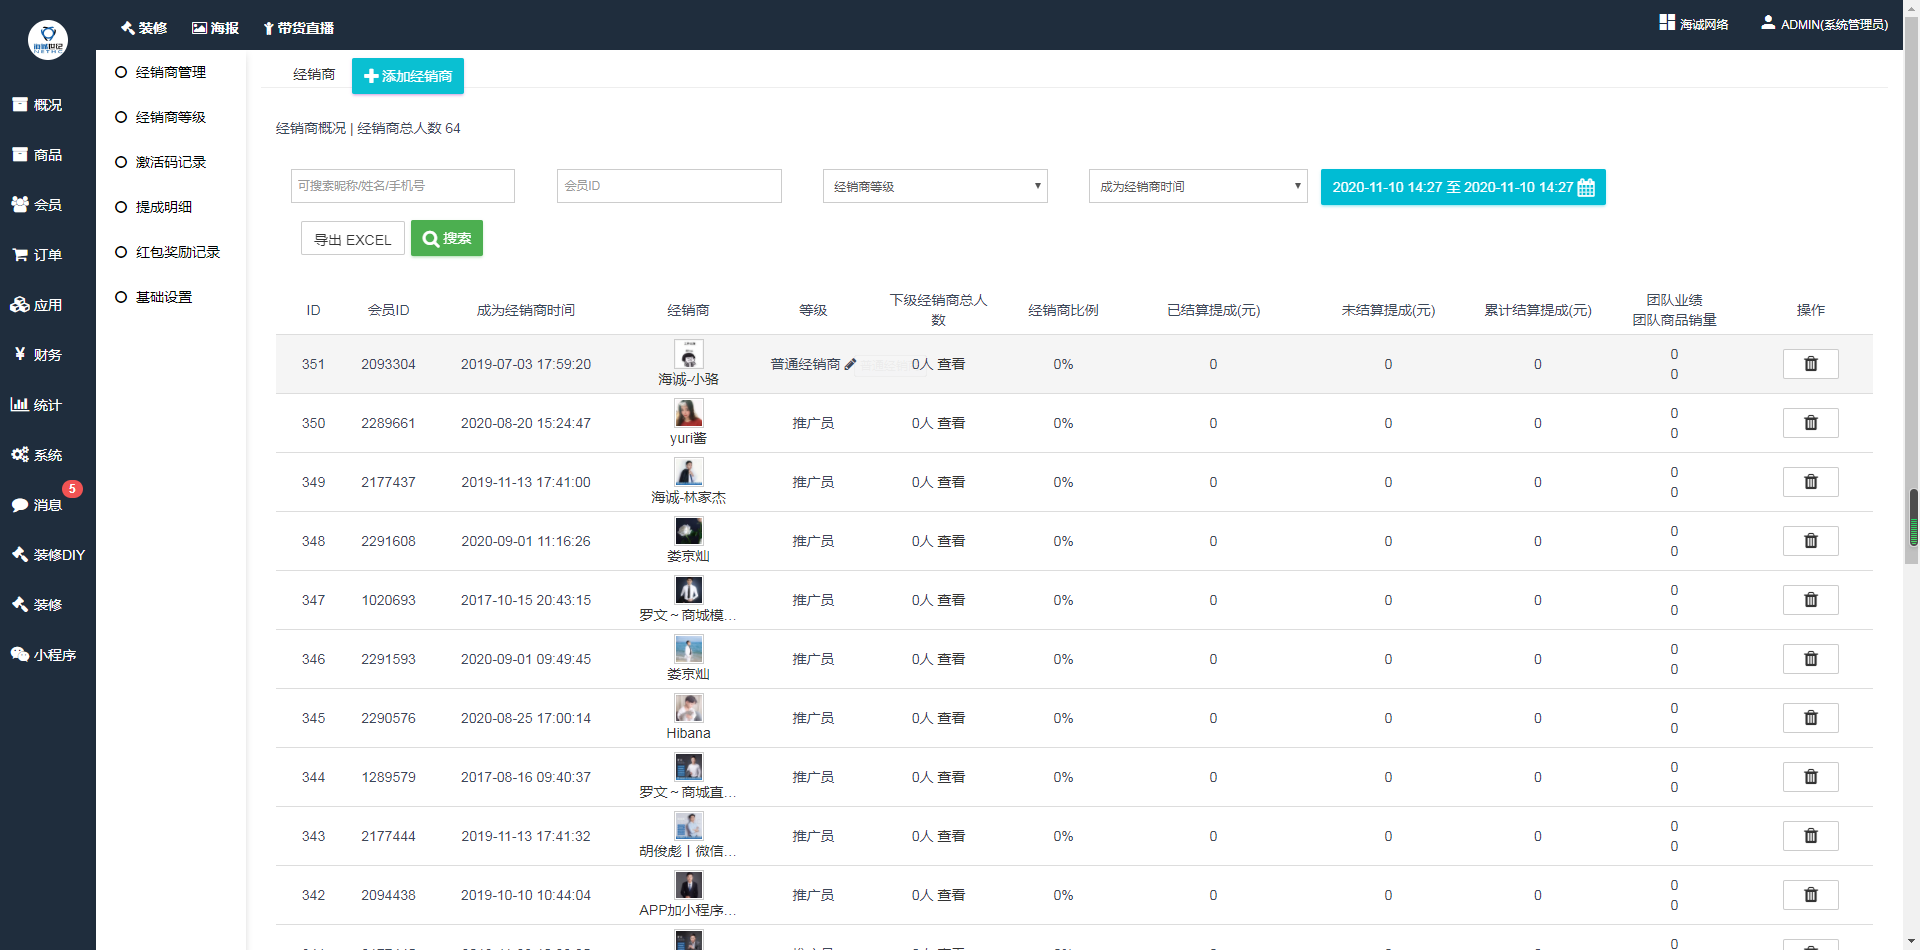Image resolution: width=1920 pixels, height=950 pixels.
Task: Open the 海诚网络 menu in header
Action: (1693, 24)
